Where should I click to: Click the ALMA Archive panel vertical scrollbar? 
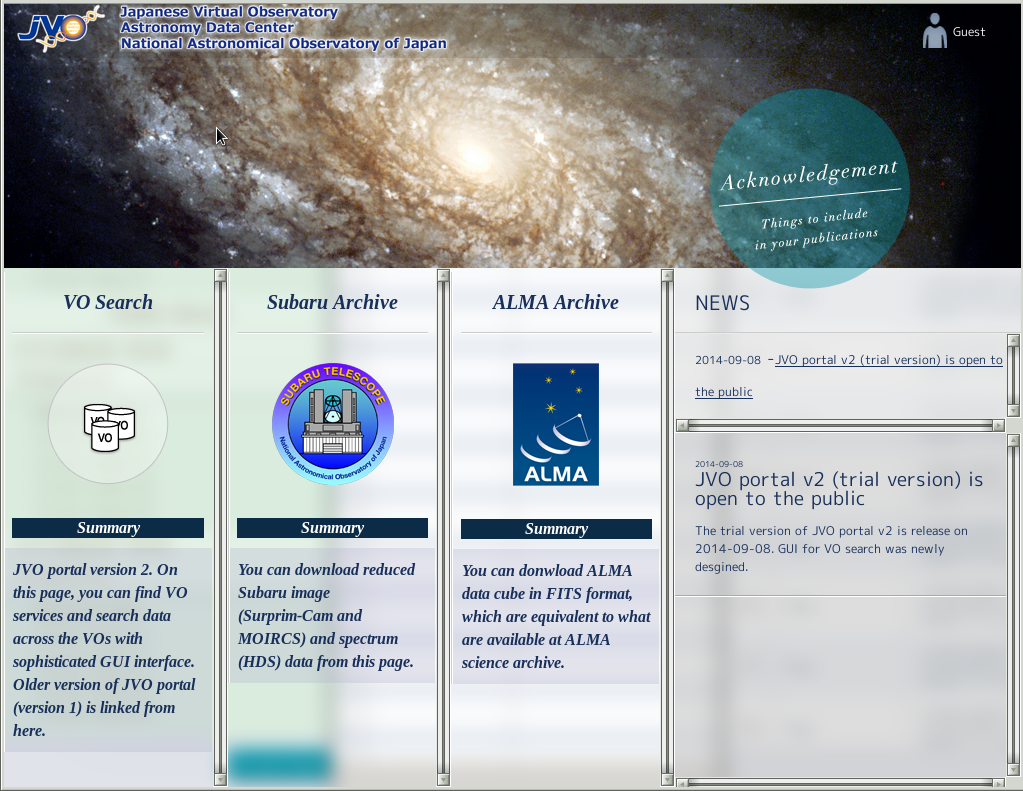(x=667, y=527)
